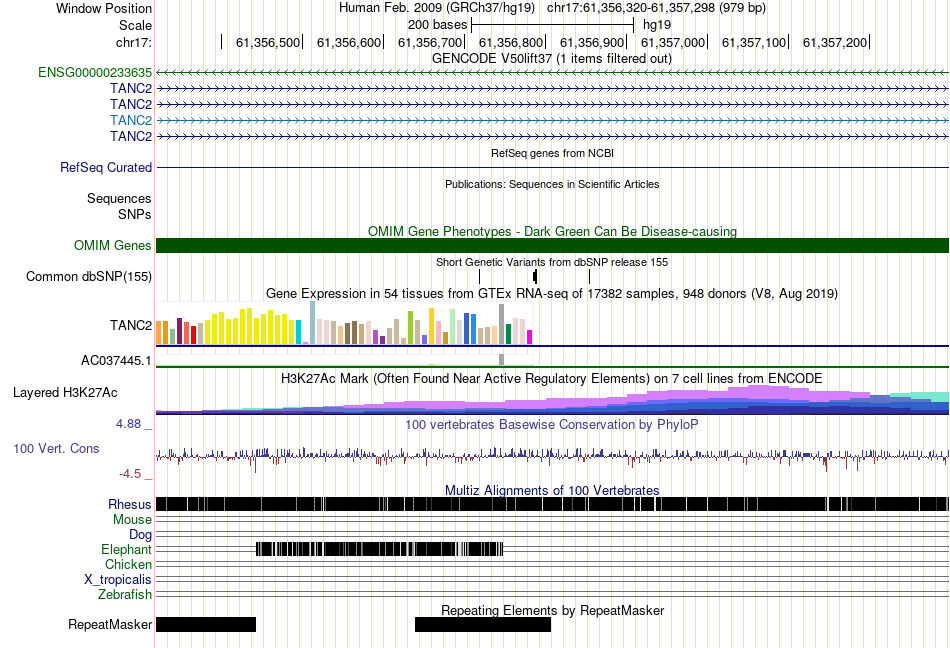The height and width of the screenshot is (648, 950).
Task: Click the SNPs track label
Action: tap(135, 214)
